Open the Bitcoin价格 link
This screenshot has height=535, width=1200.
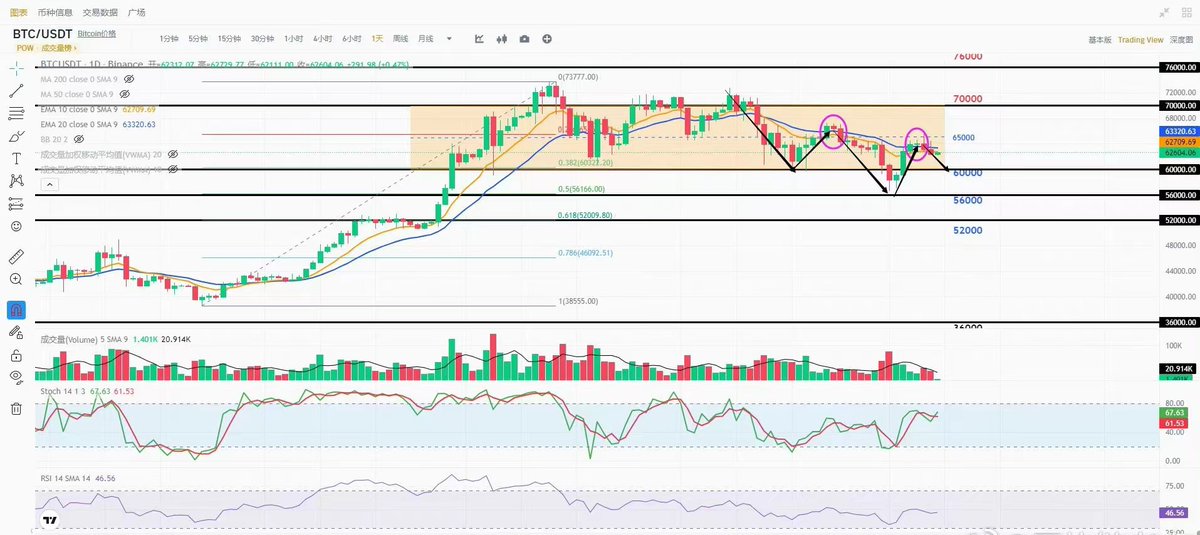[96, 34]
